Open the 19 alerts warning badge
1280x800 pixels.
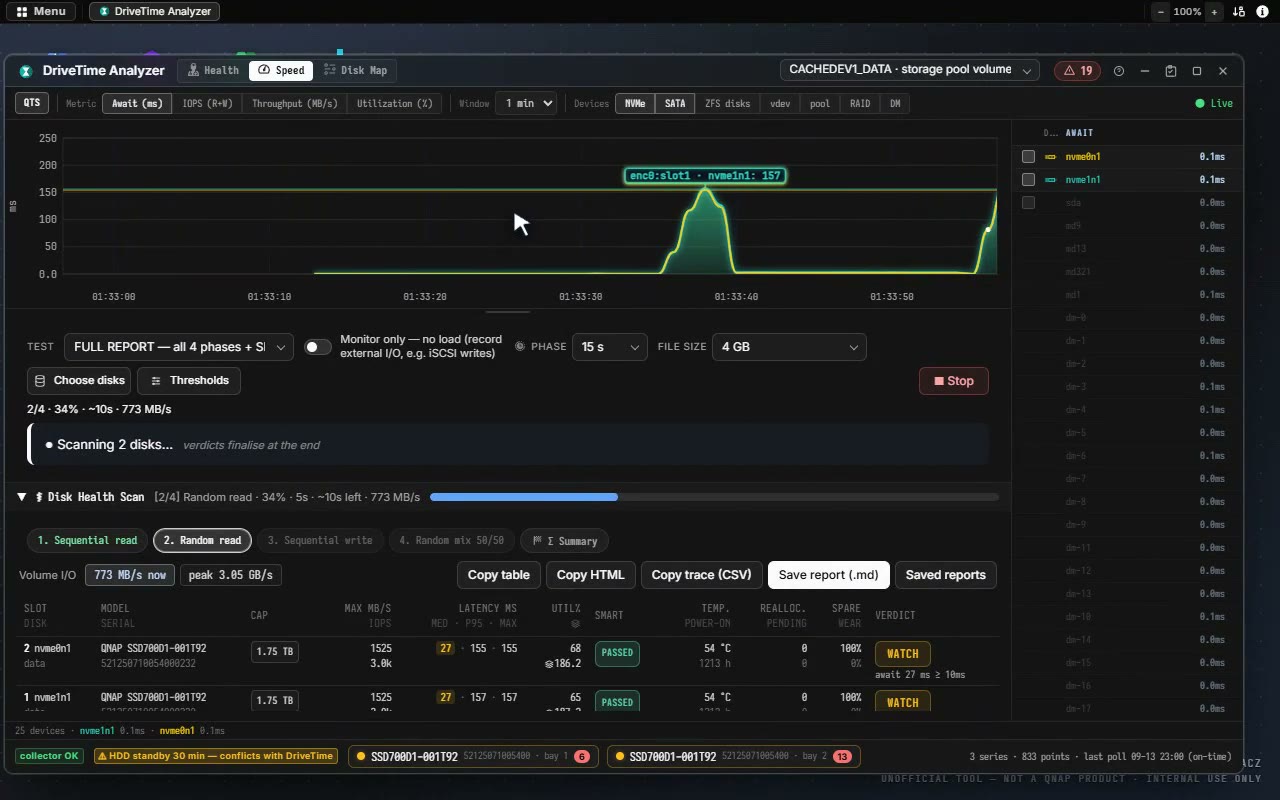point(1077,71)
